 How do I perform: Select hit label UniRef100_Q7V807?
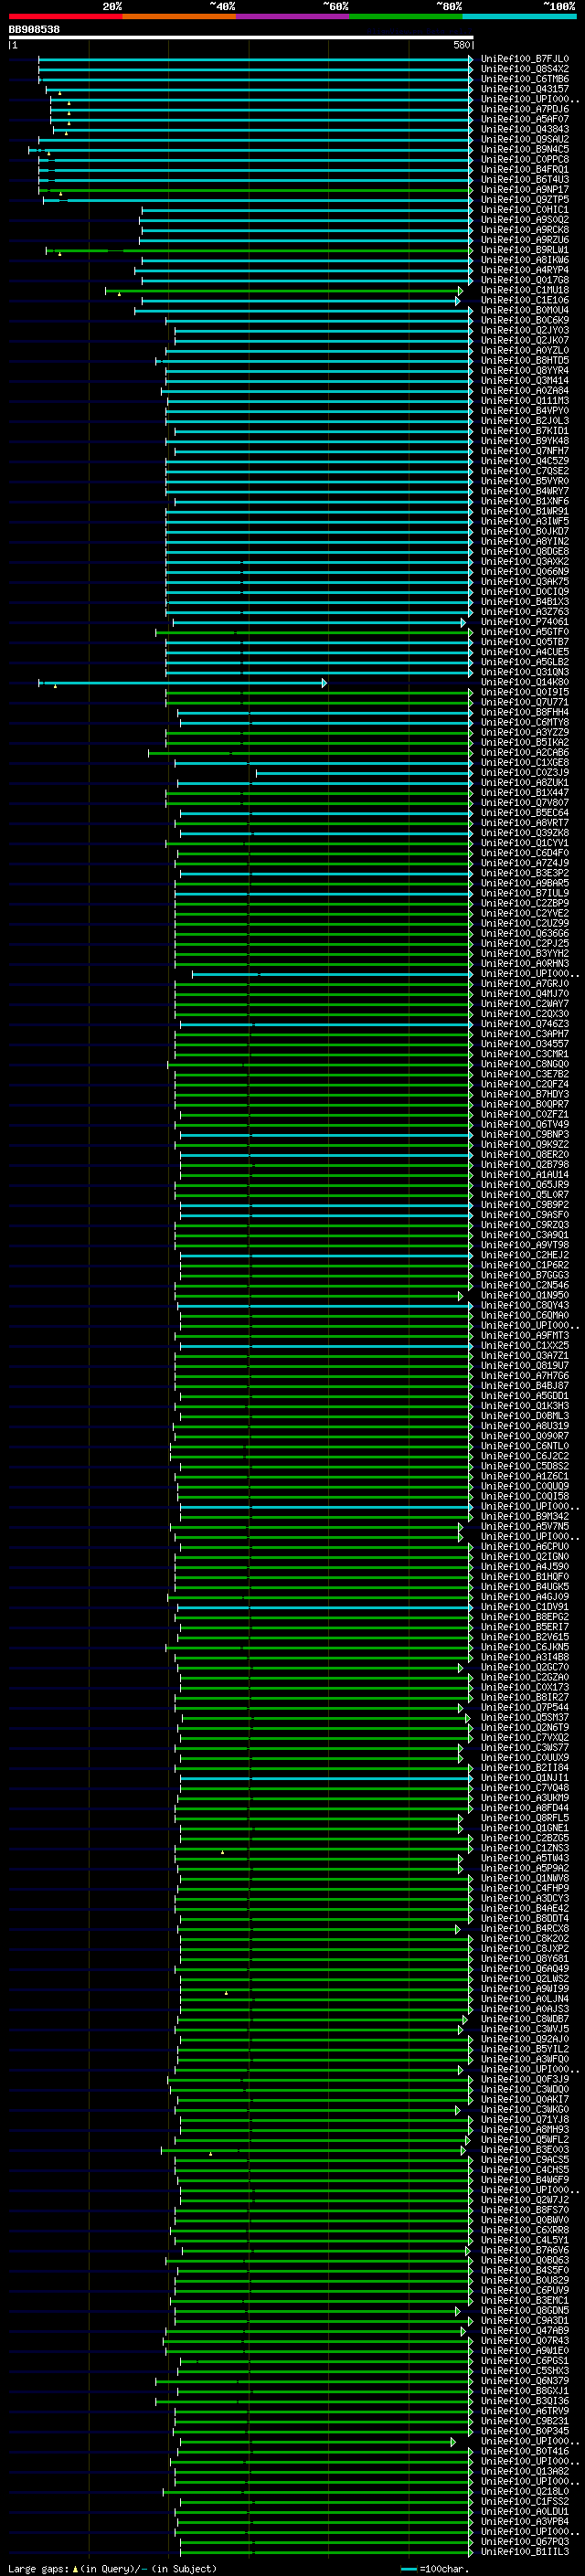pos(524,803)
